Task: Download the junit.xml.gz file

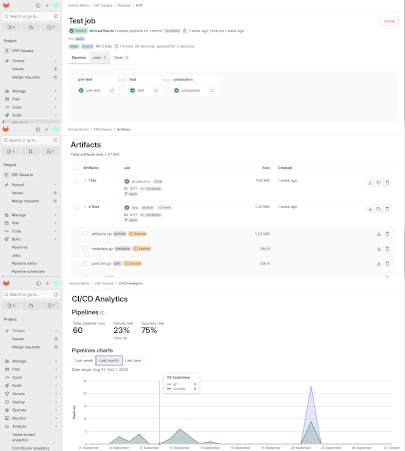Action: (x=379, y=264)
